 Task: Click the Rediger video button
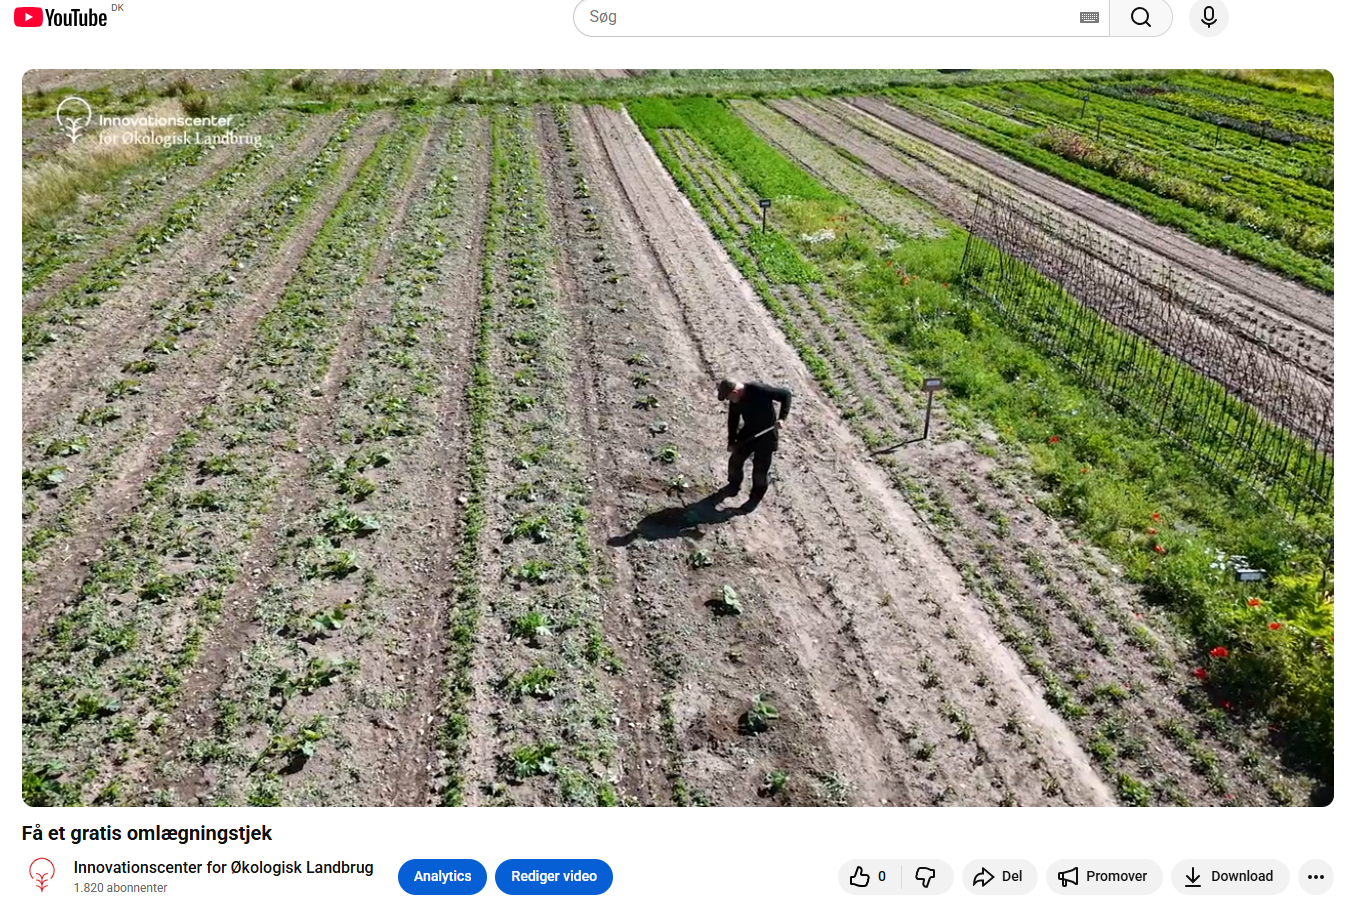tap(553, 877)
